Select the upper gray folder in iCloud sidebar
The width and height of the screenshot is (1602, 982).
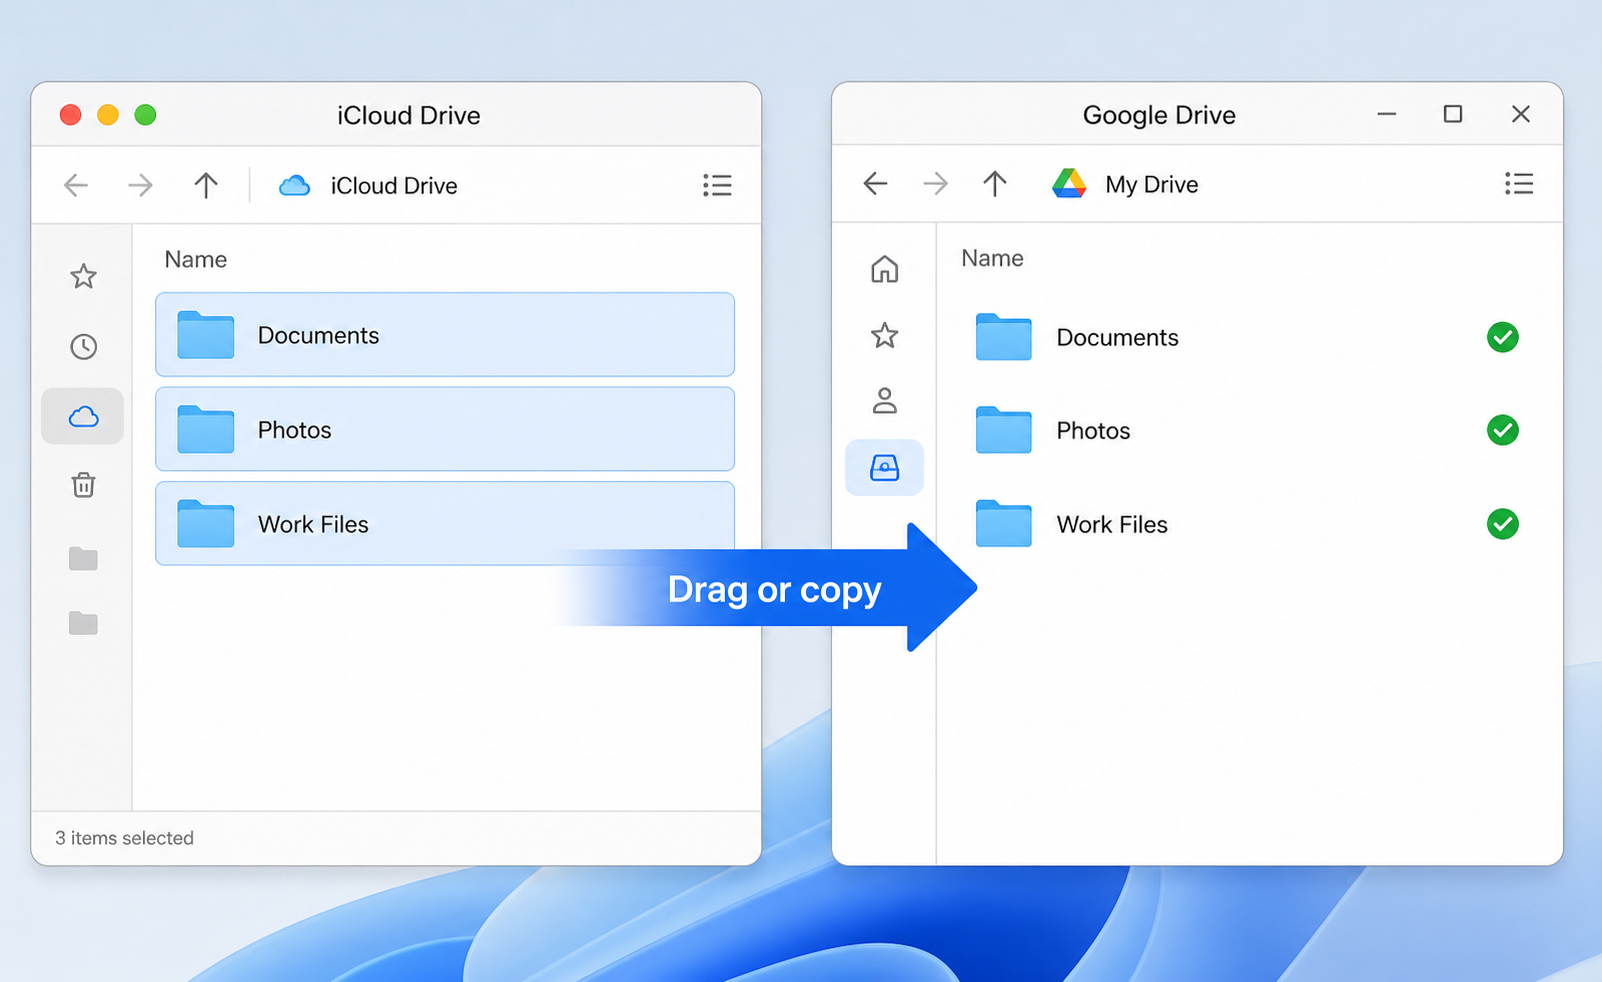click(83, 558)
